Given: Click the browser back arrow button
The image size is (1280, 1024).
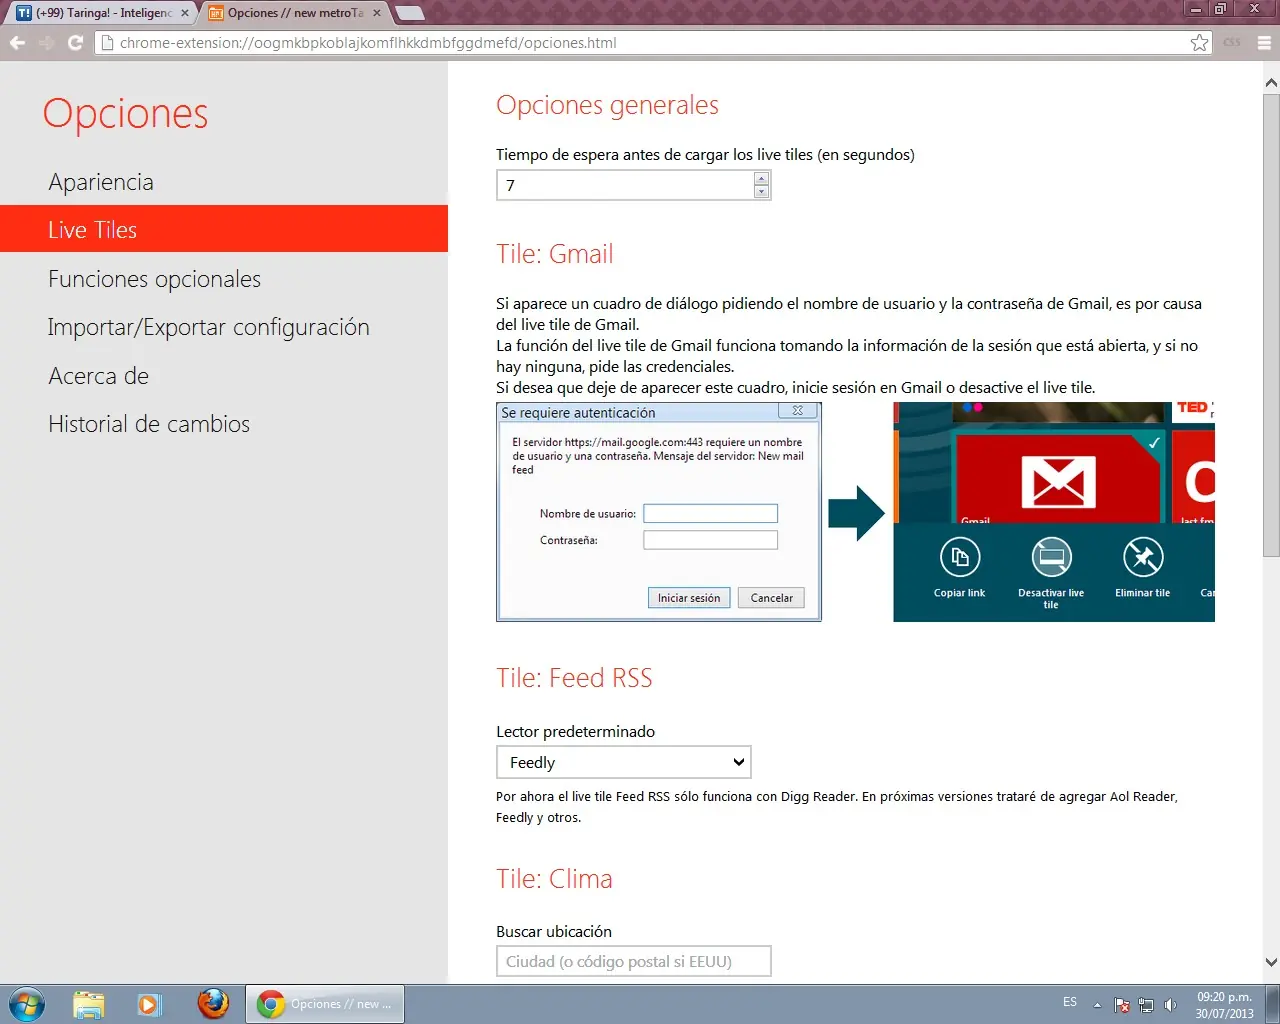Looking at the screenshot, I should 17,43.
